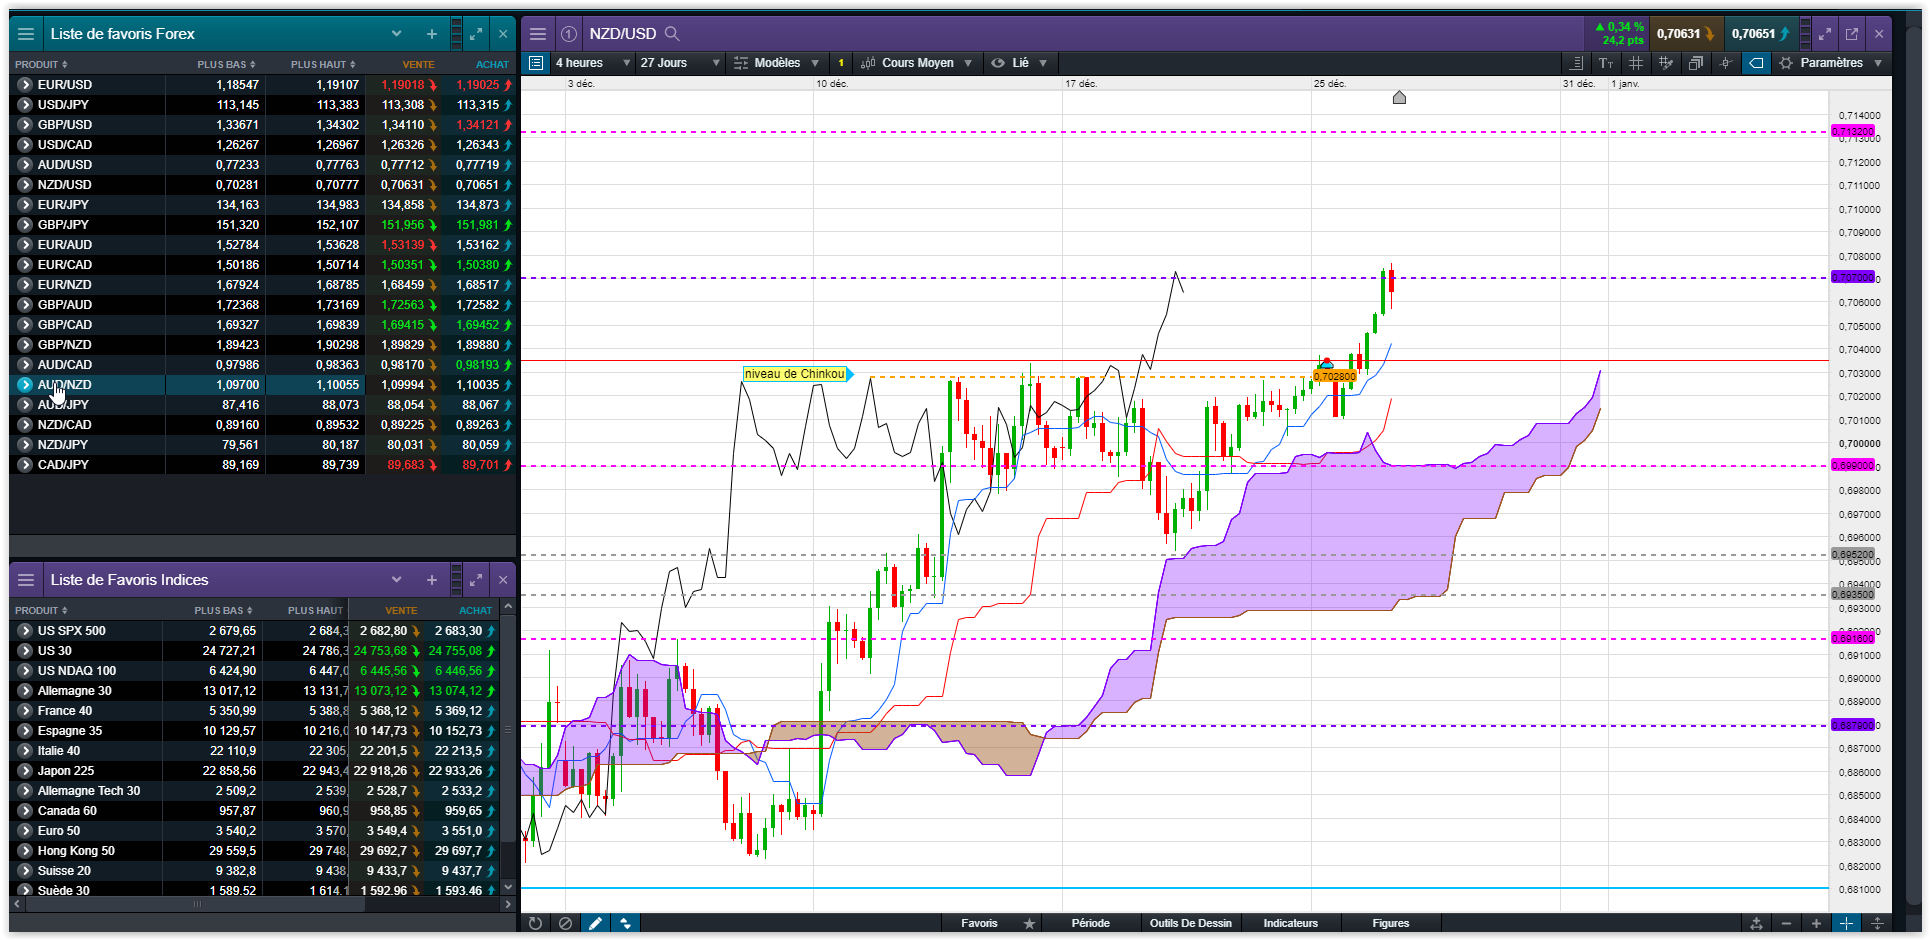Click the Paramètres gear icon
Screen dimensions: 1930x940
click(x=1786, y=63)
